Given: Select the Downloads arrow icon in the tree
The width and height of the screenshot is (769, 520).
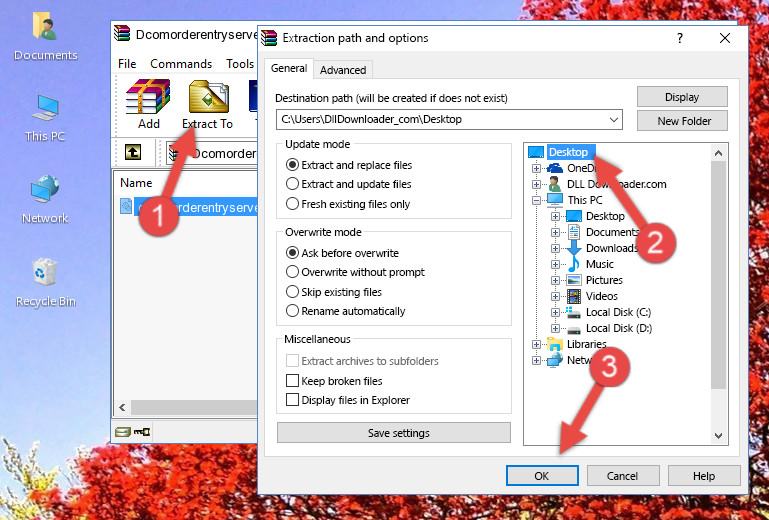Looking at the screenshot, I should pyautogui.click(x=574, y=248).
